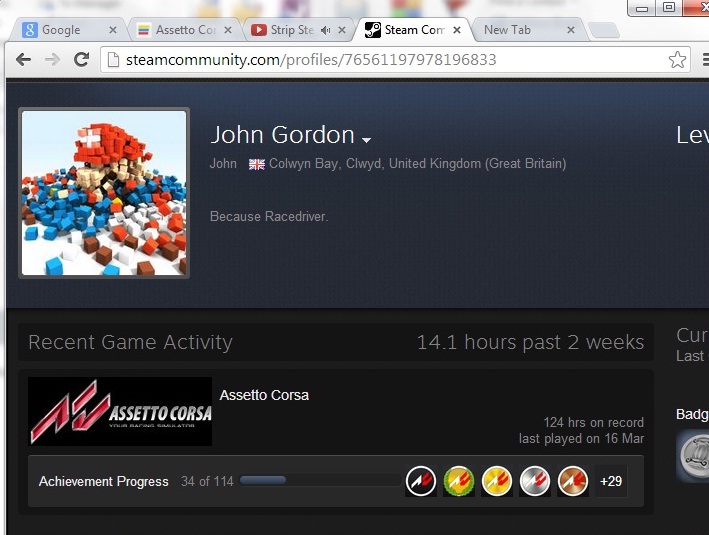Reload the page with the refresh icon
This screenshot has width=709, height=535.
coord(81,60)
